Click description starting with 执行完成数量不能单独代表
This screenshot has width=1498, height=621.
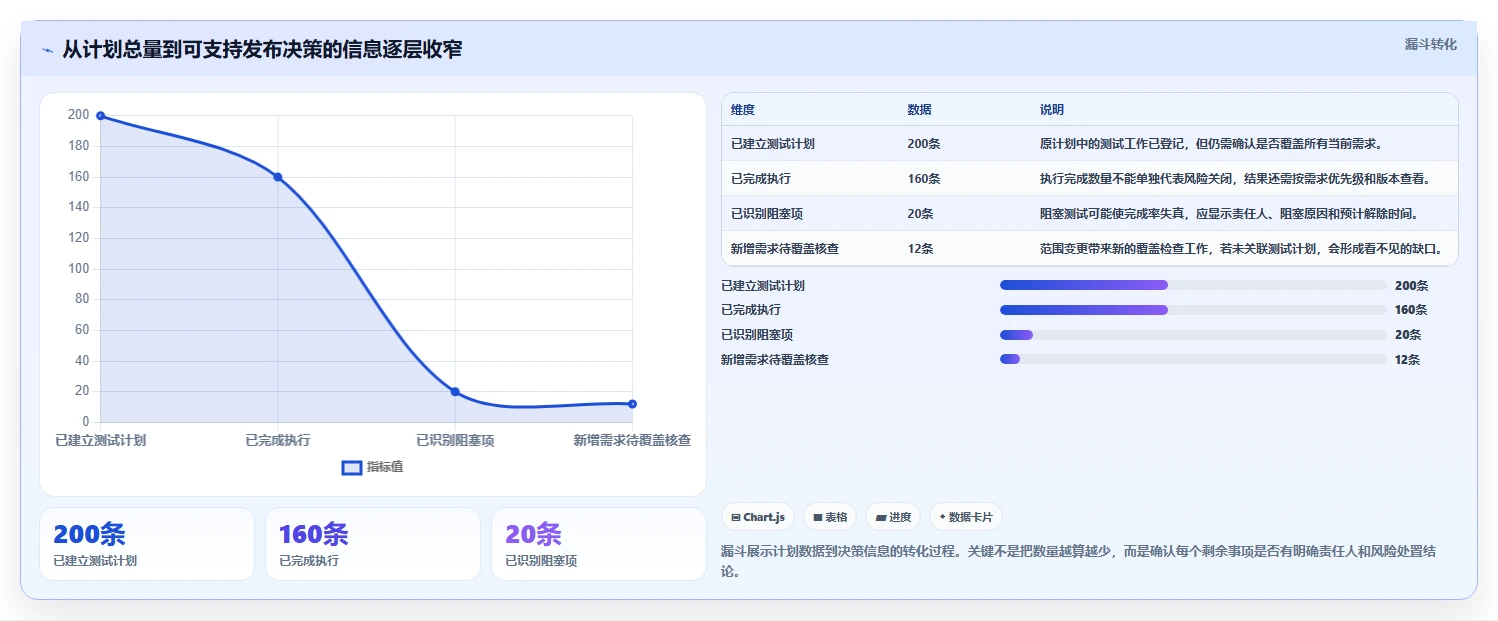pyautogui.click(x=1236, y=179)
